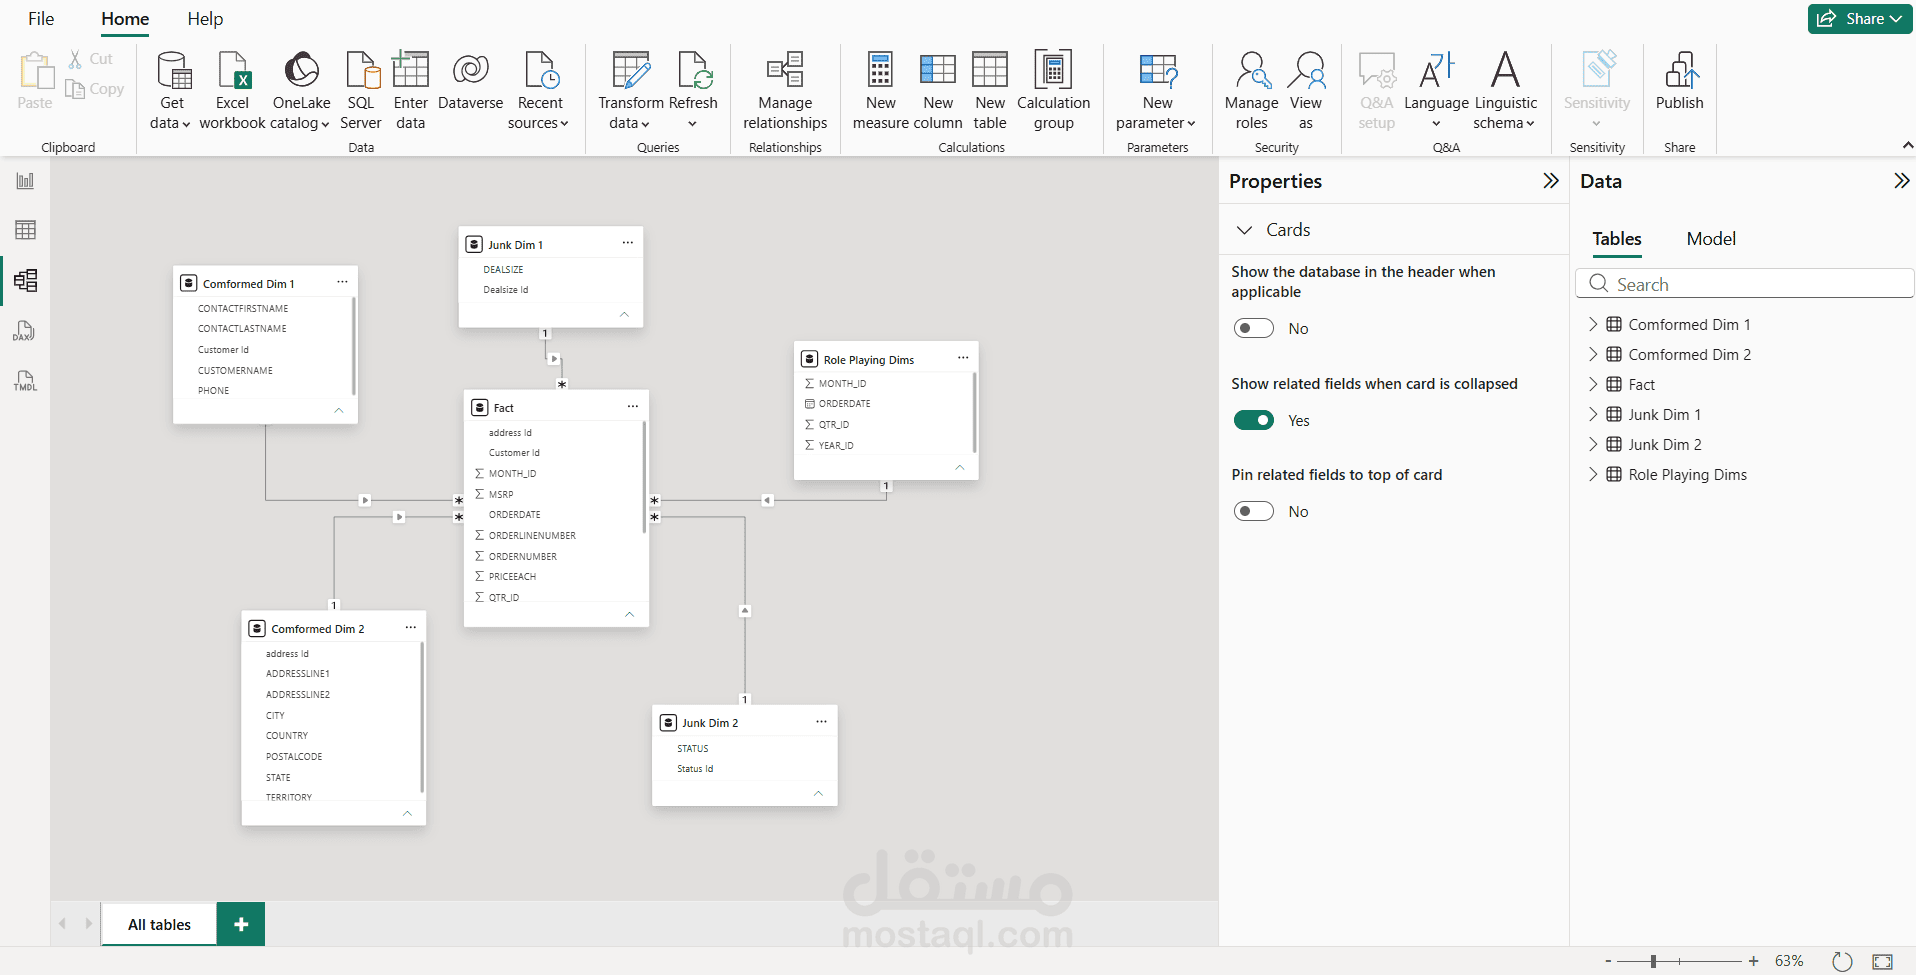The width and height of the screenshot is (1916, 975).
Task: Open the Get data source picker
Action: coord(171,91)
